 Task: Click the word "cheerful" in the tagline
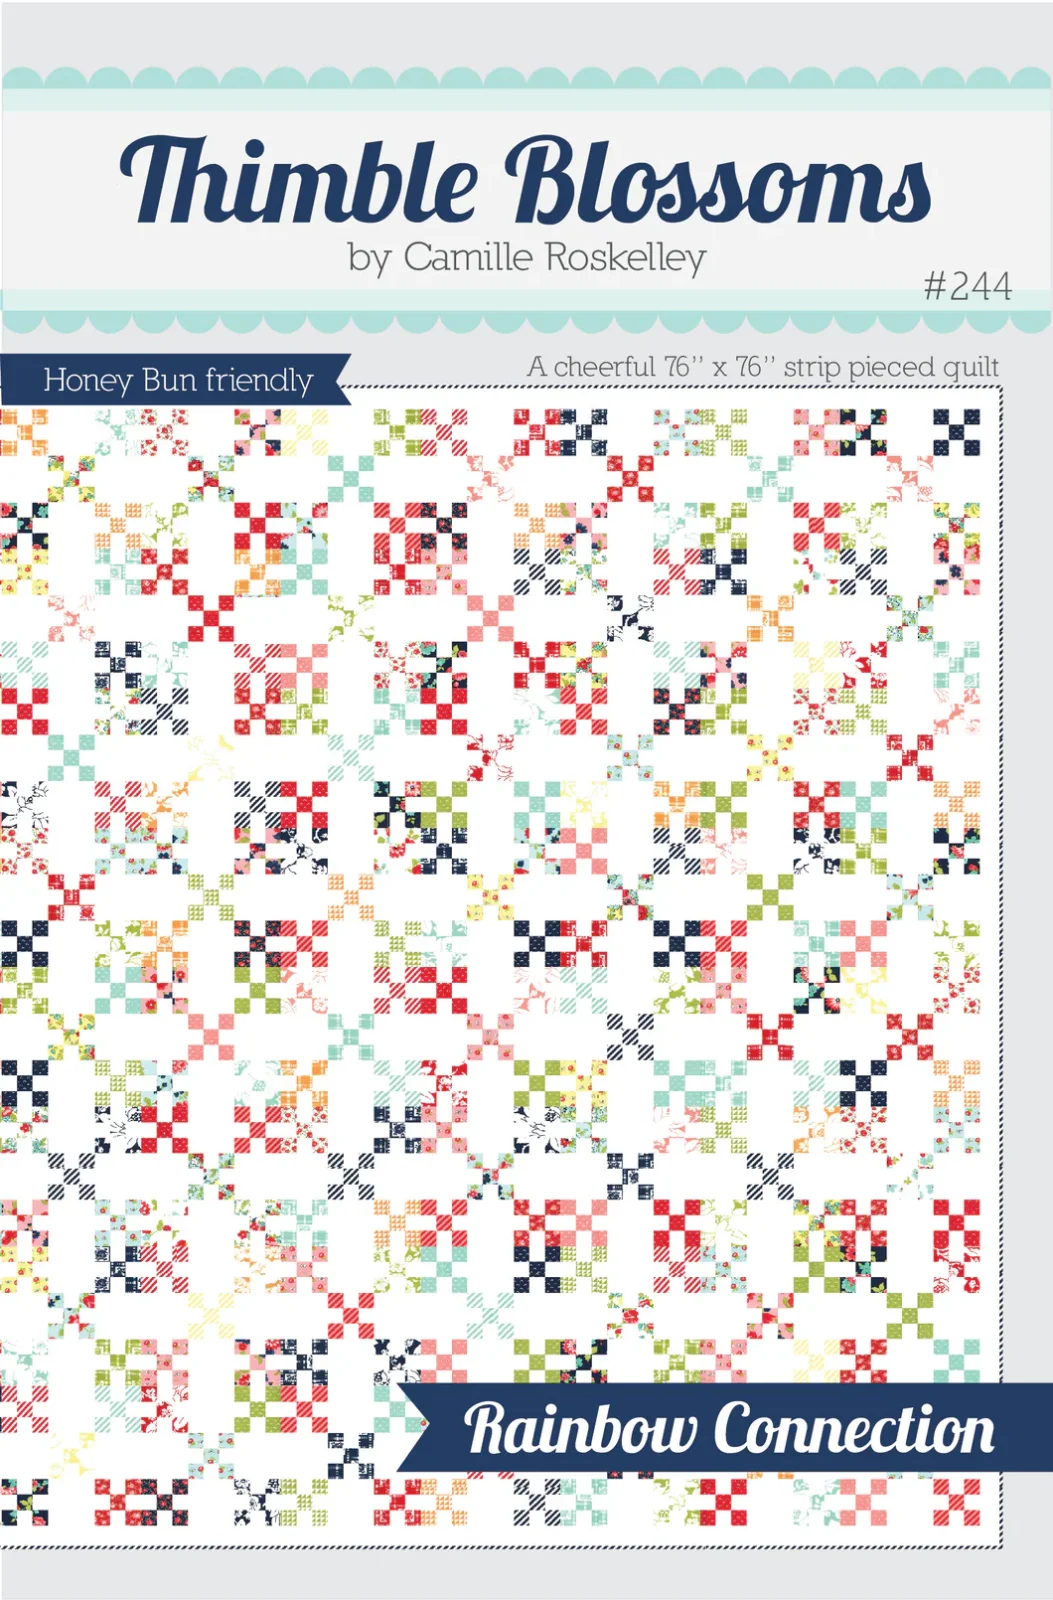(x=604, y=367)
